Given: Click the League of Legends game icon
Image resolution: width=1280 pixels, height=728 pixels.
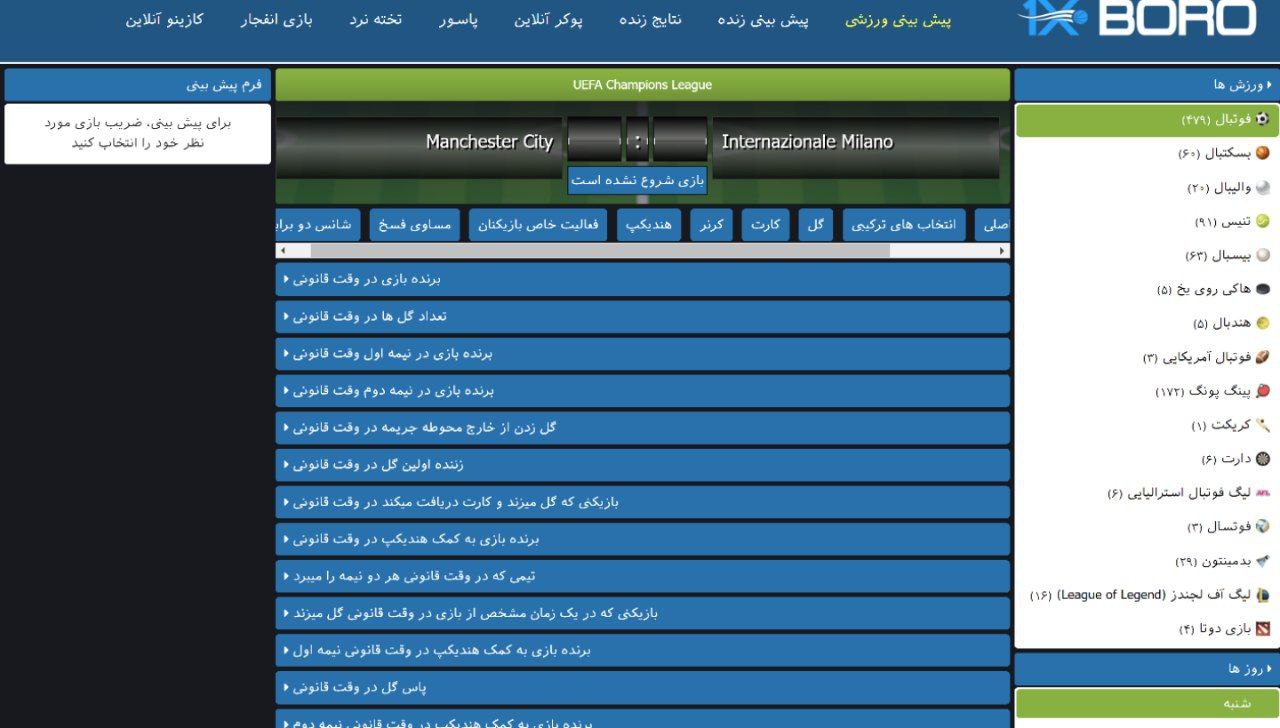Looking at the screenshot, I should 1263,594.
